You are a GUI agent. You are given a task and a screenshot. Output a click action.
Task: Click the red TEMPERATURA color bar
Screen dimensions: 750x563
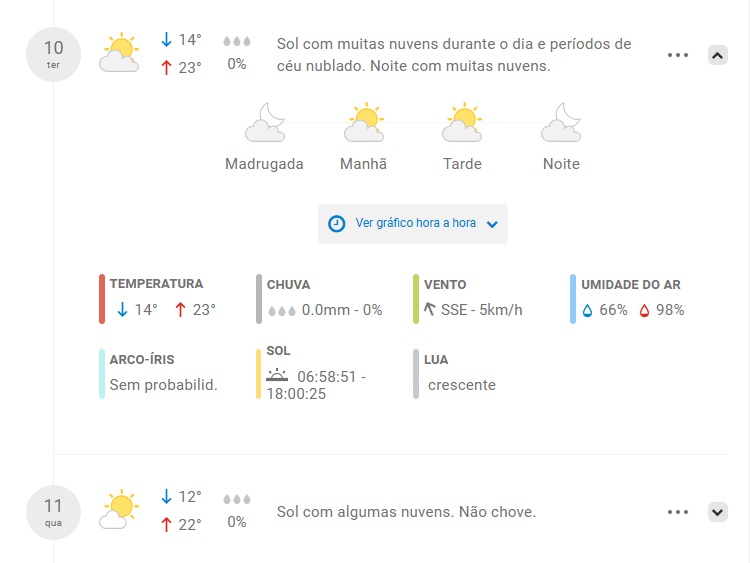[102, 299]
